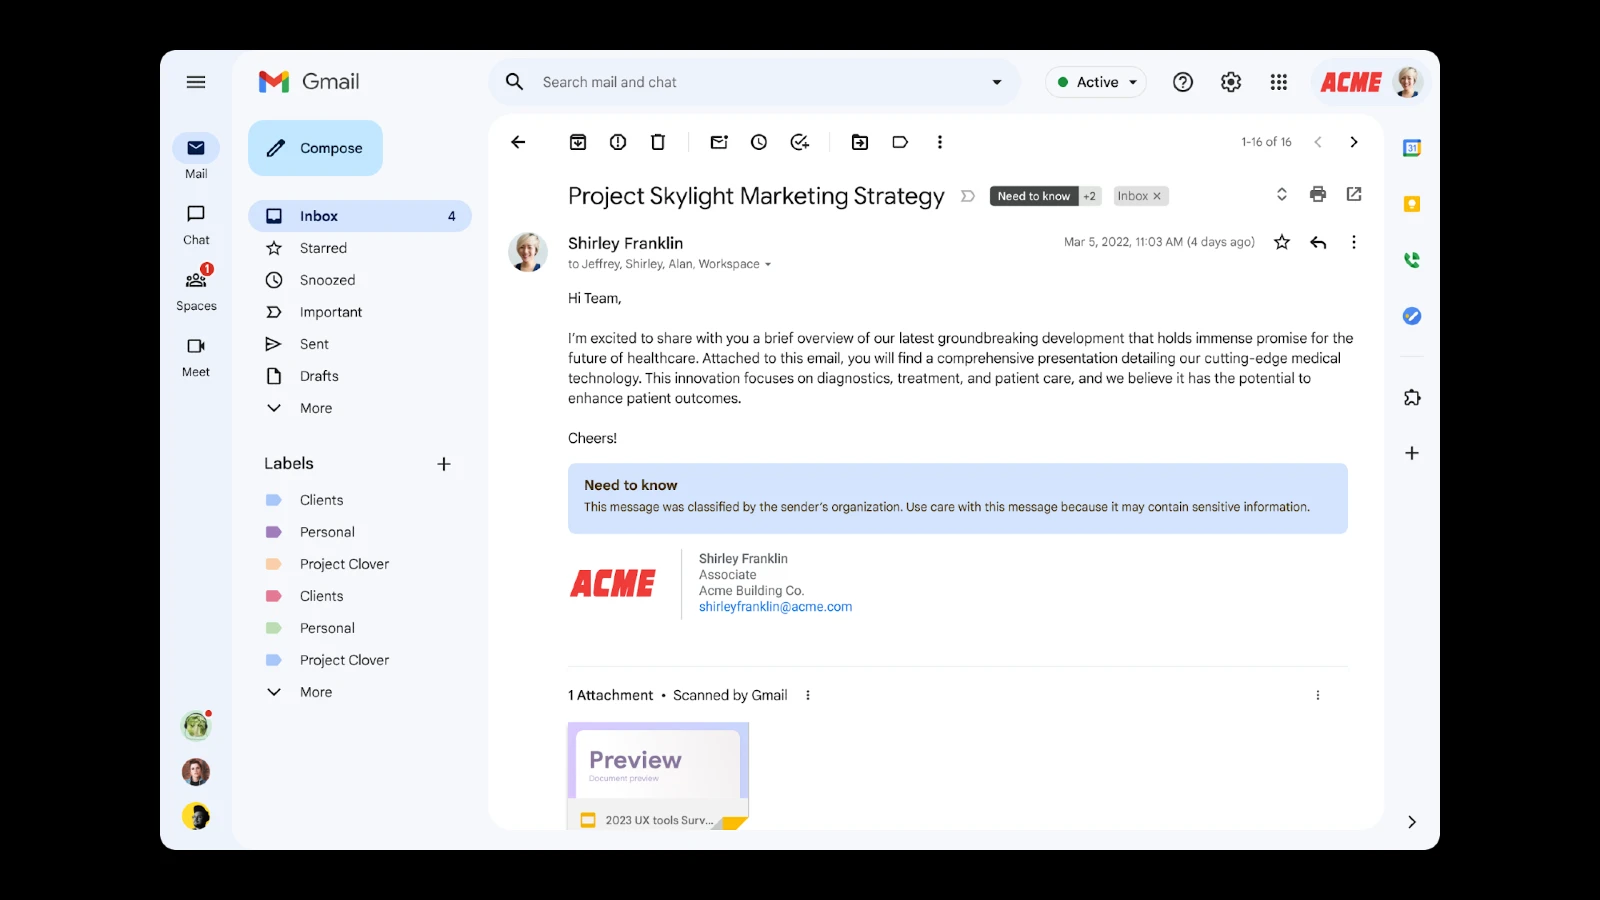Expand the recipient details arrow

click(768, 265)
